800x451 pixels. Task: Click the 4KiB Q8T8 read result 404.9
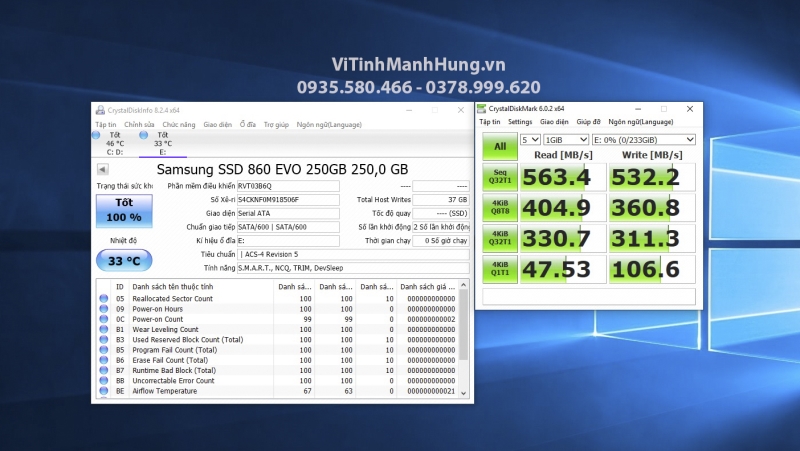[563, 208]
